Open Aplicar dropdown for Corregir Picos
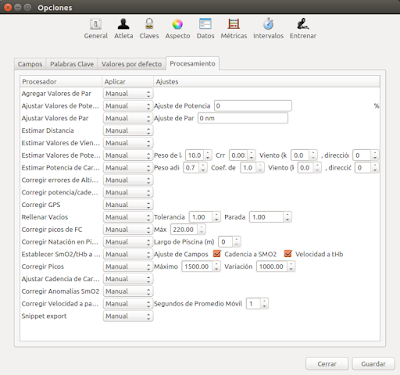The height and width of the screenshot is (375, 400). (128, 267)
